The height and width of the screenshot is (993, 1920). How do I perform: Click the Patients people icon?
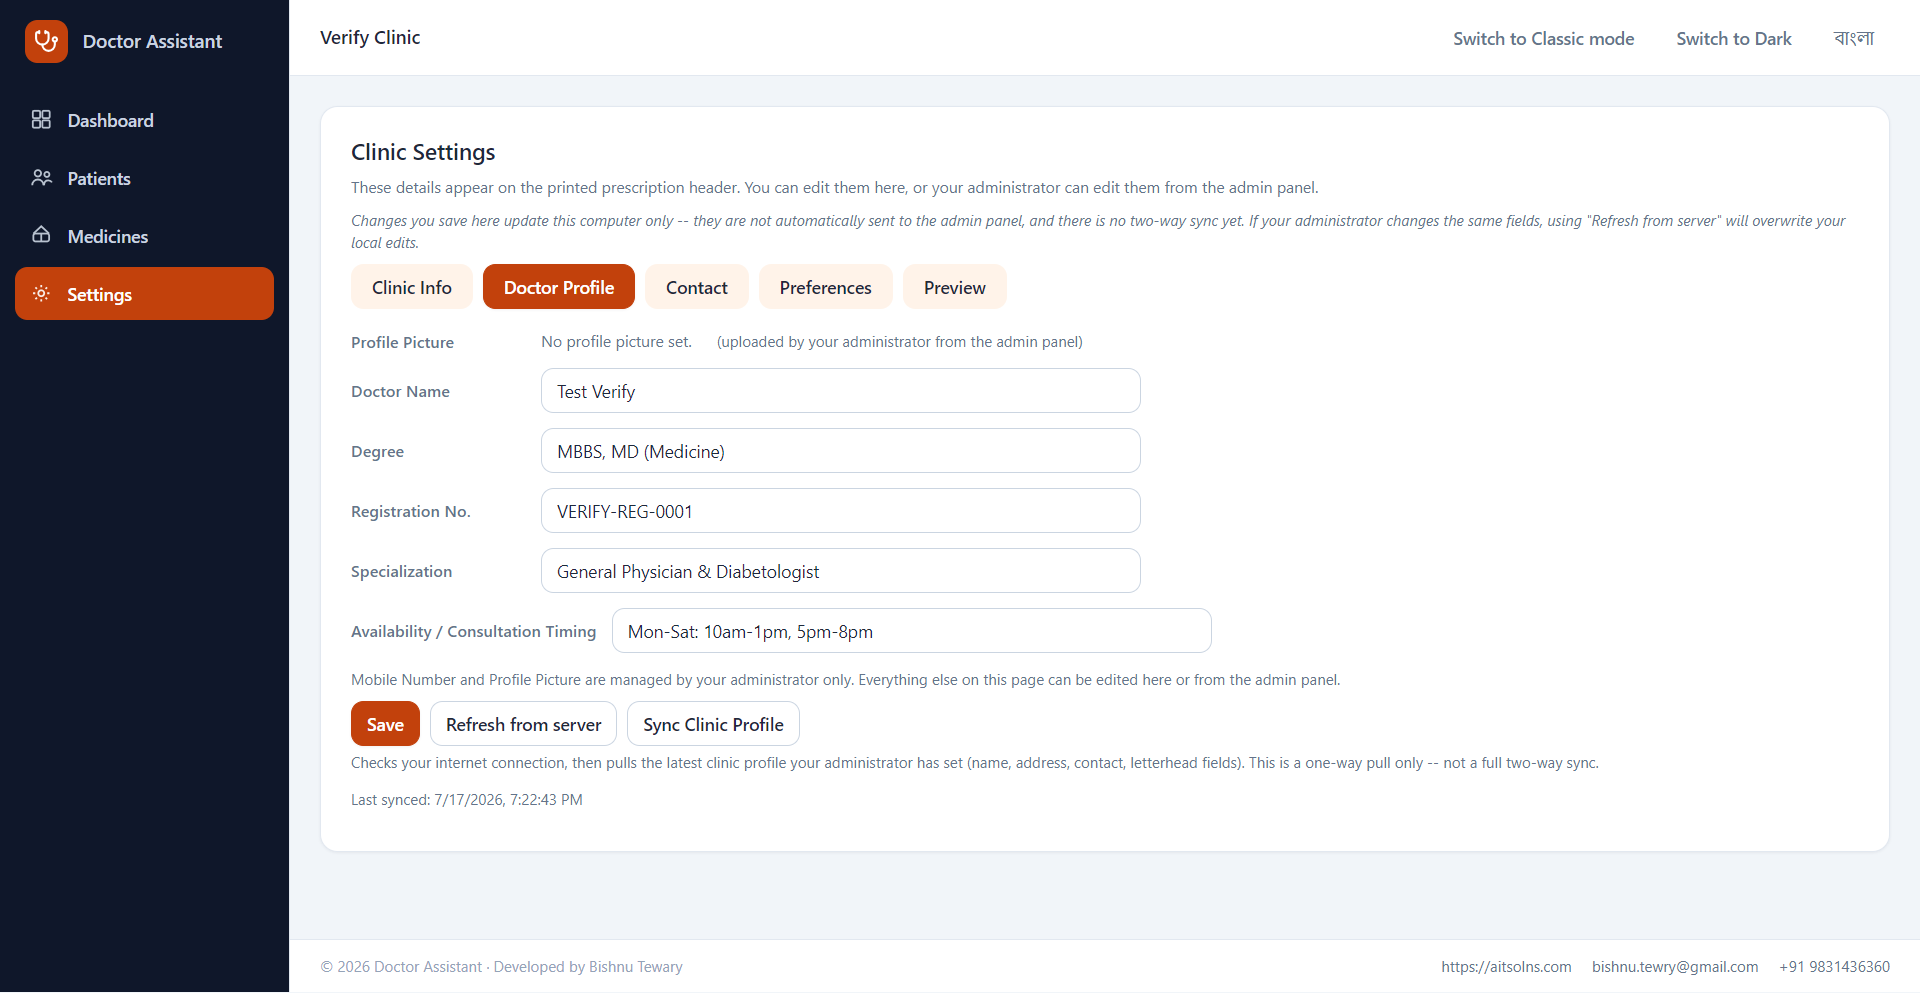click(x=41, y=178)
